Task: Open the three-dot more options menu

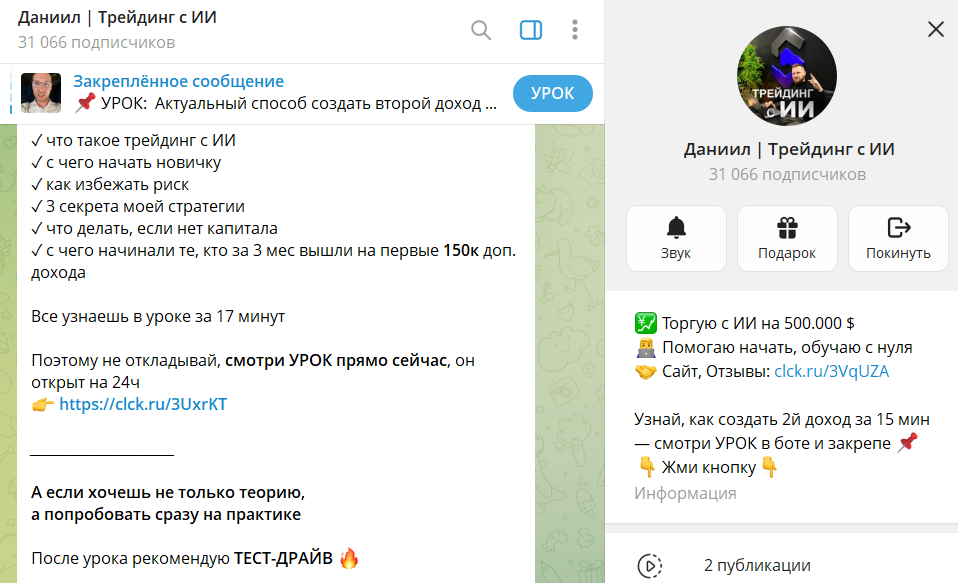Action: click(x=574, y=30)
